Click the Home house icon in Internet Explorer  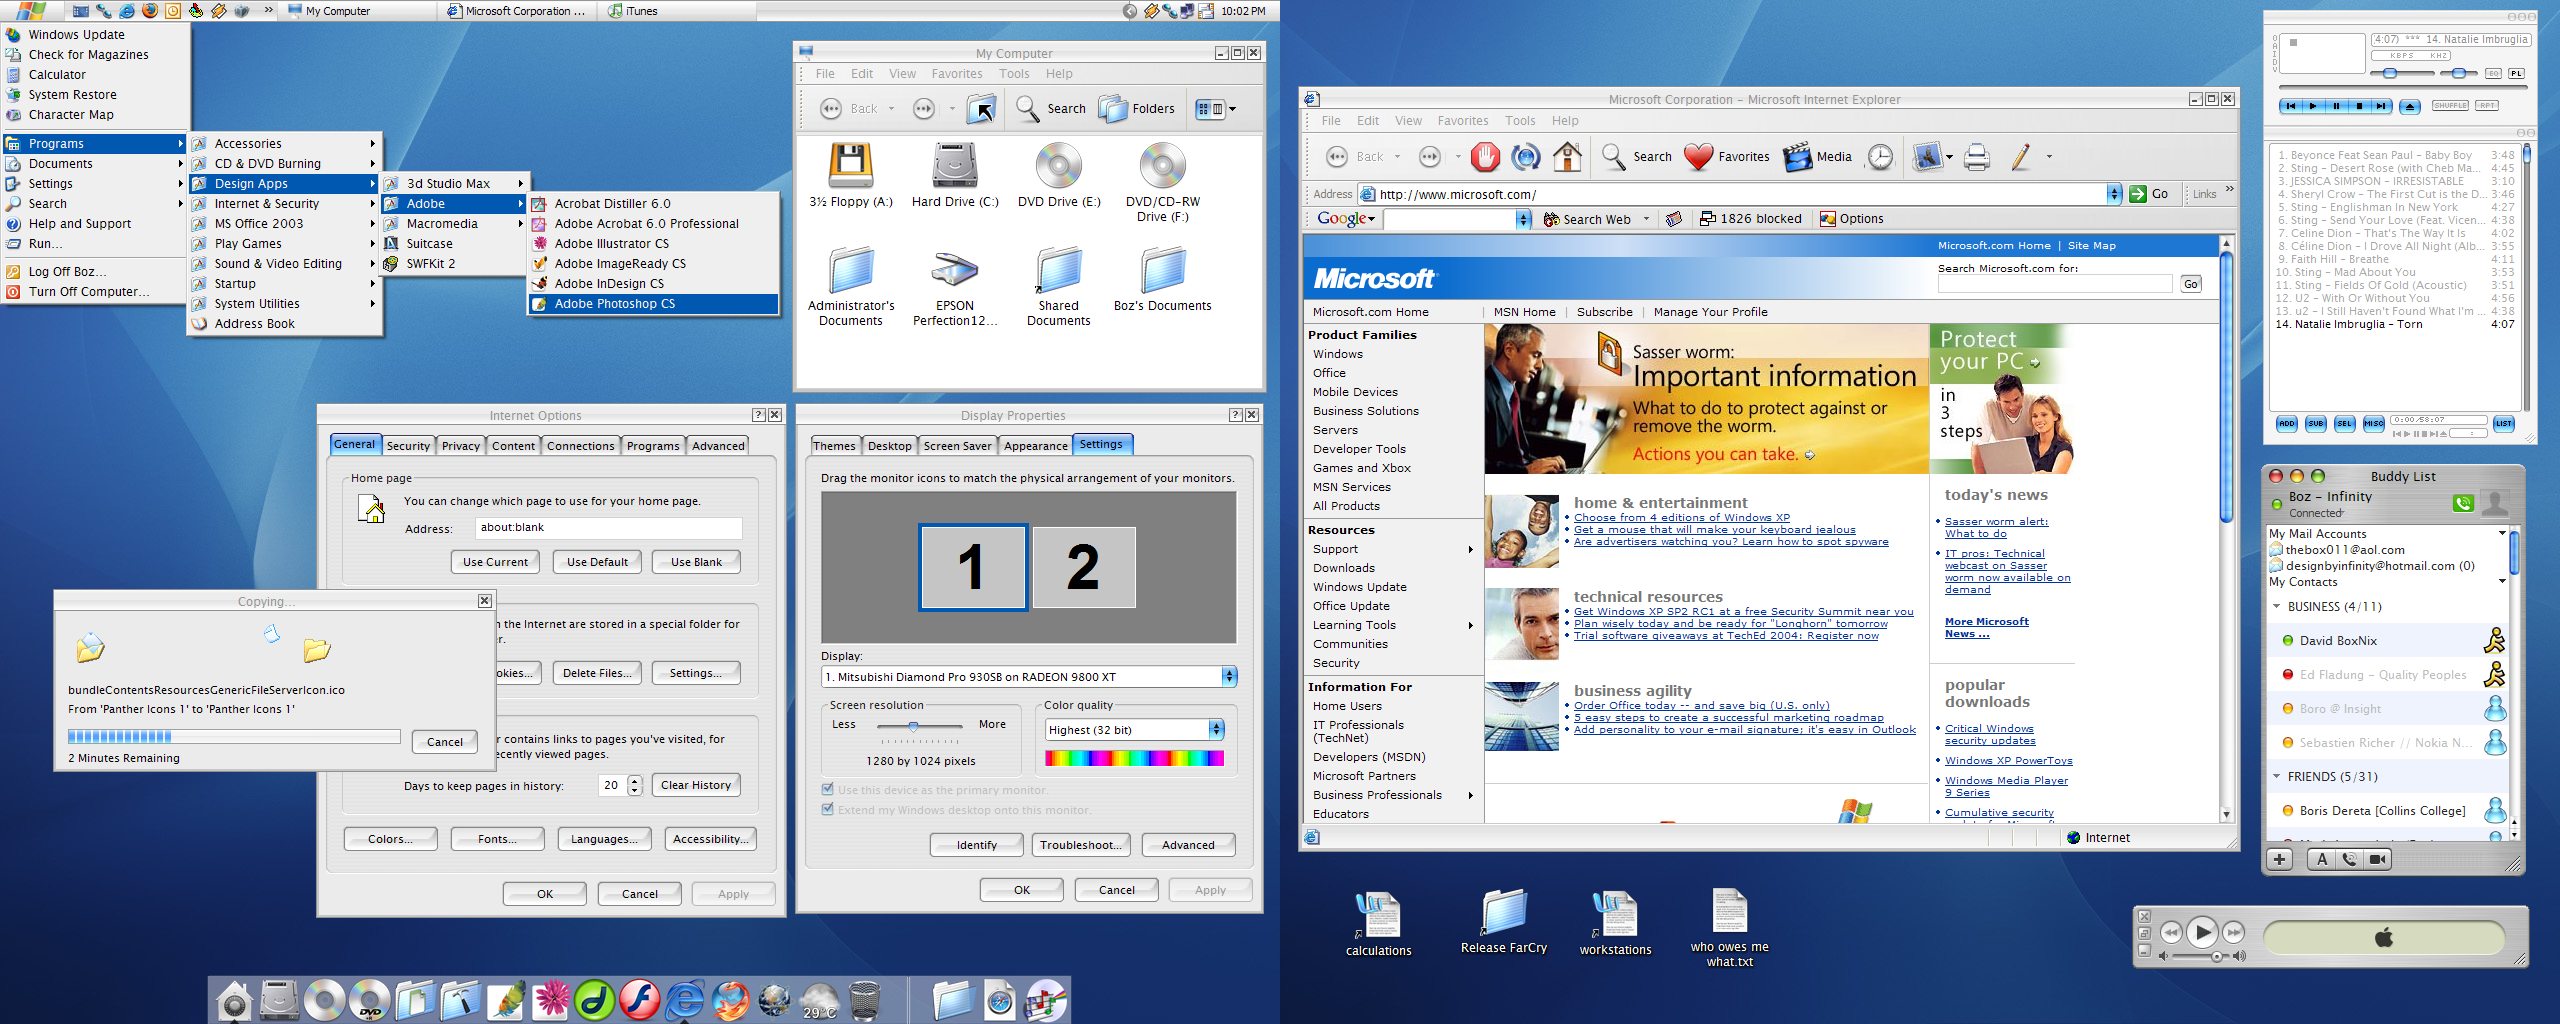pos(1567,156)
